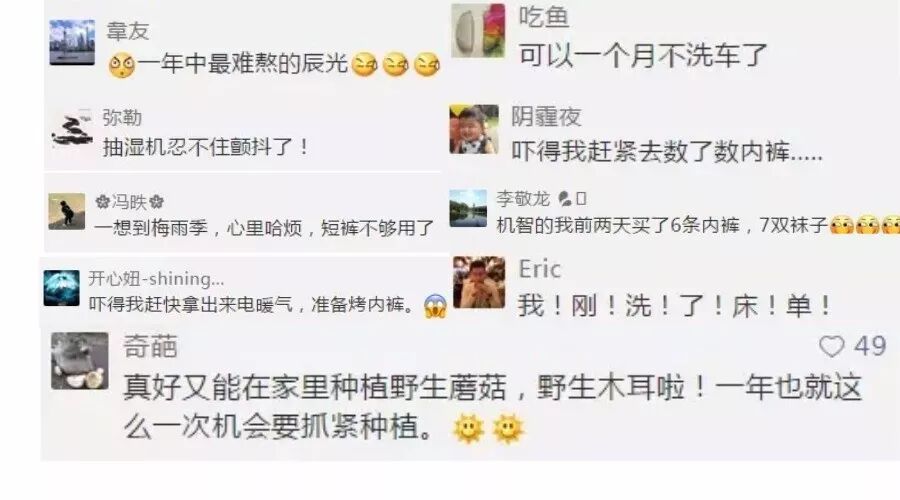This screenshot has height=500, width=900.
Task: Open 李敬龙's landscape avatar
Action: 468,208
